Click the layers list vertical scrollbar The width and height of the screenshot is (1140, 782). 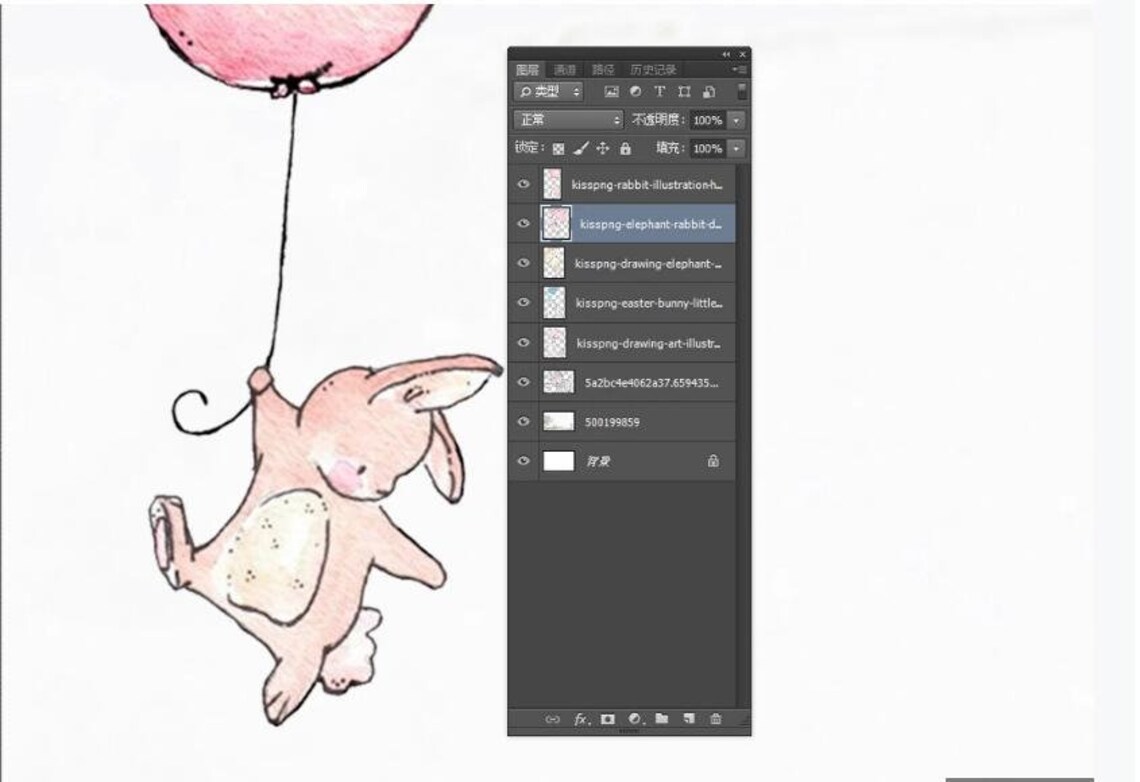tap(742, 436)
